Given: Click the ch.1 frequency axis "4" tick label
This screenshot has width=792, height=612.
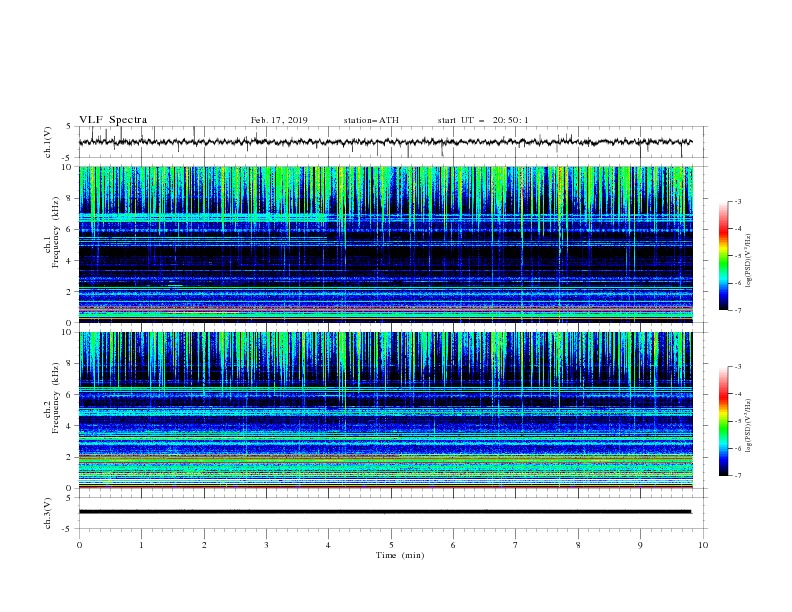Looking at the screenshot, I should pyautogui.click(x=70, y=261).
